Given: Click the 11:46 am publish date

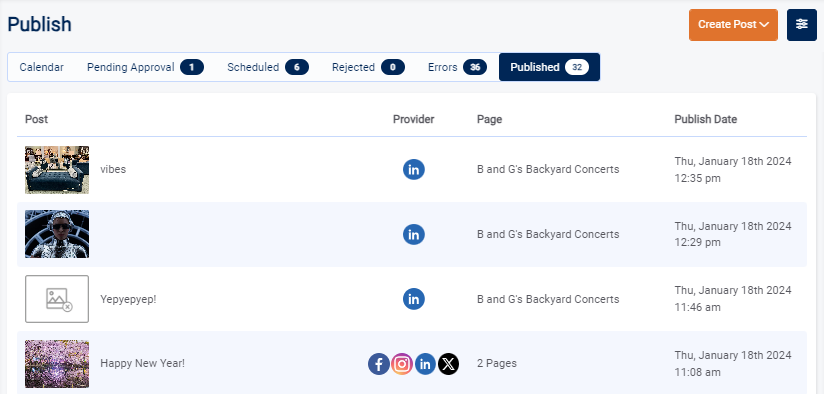Looking at the screenshot, I should click(733, 299).
